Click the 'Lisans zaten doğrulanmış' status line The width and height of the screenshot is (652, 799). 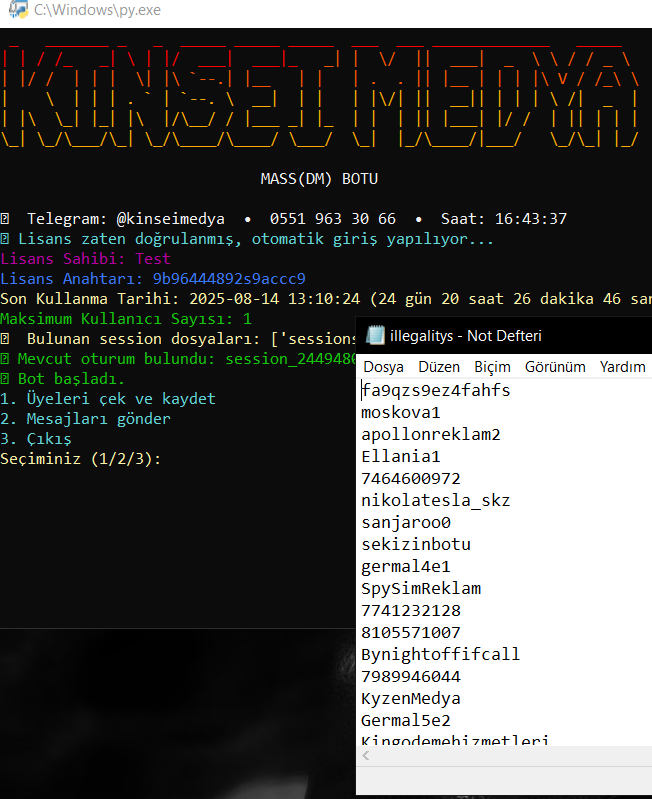[247, 238]
